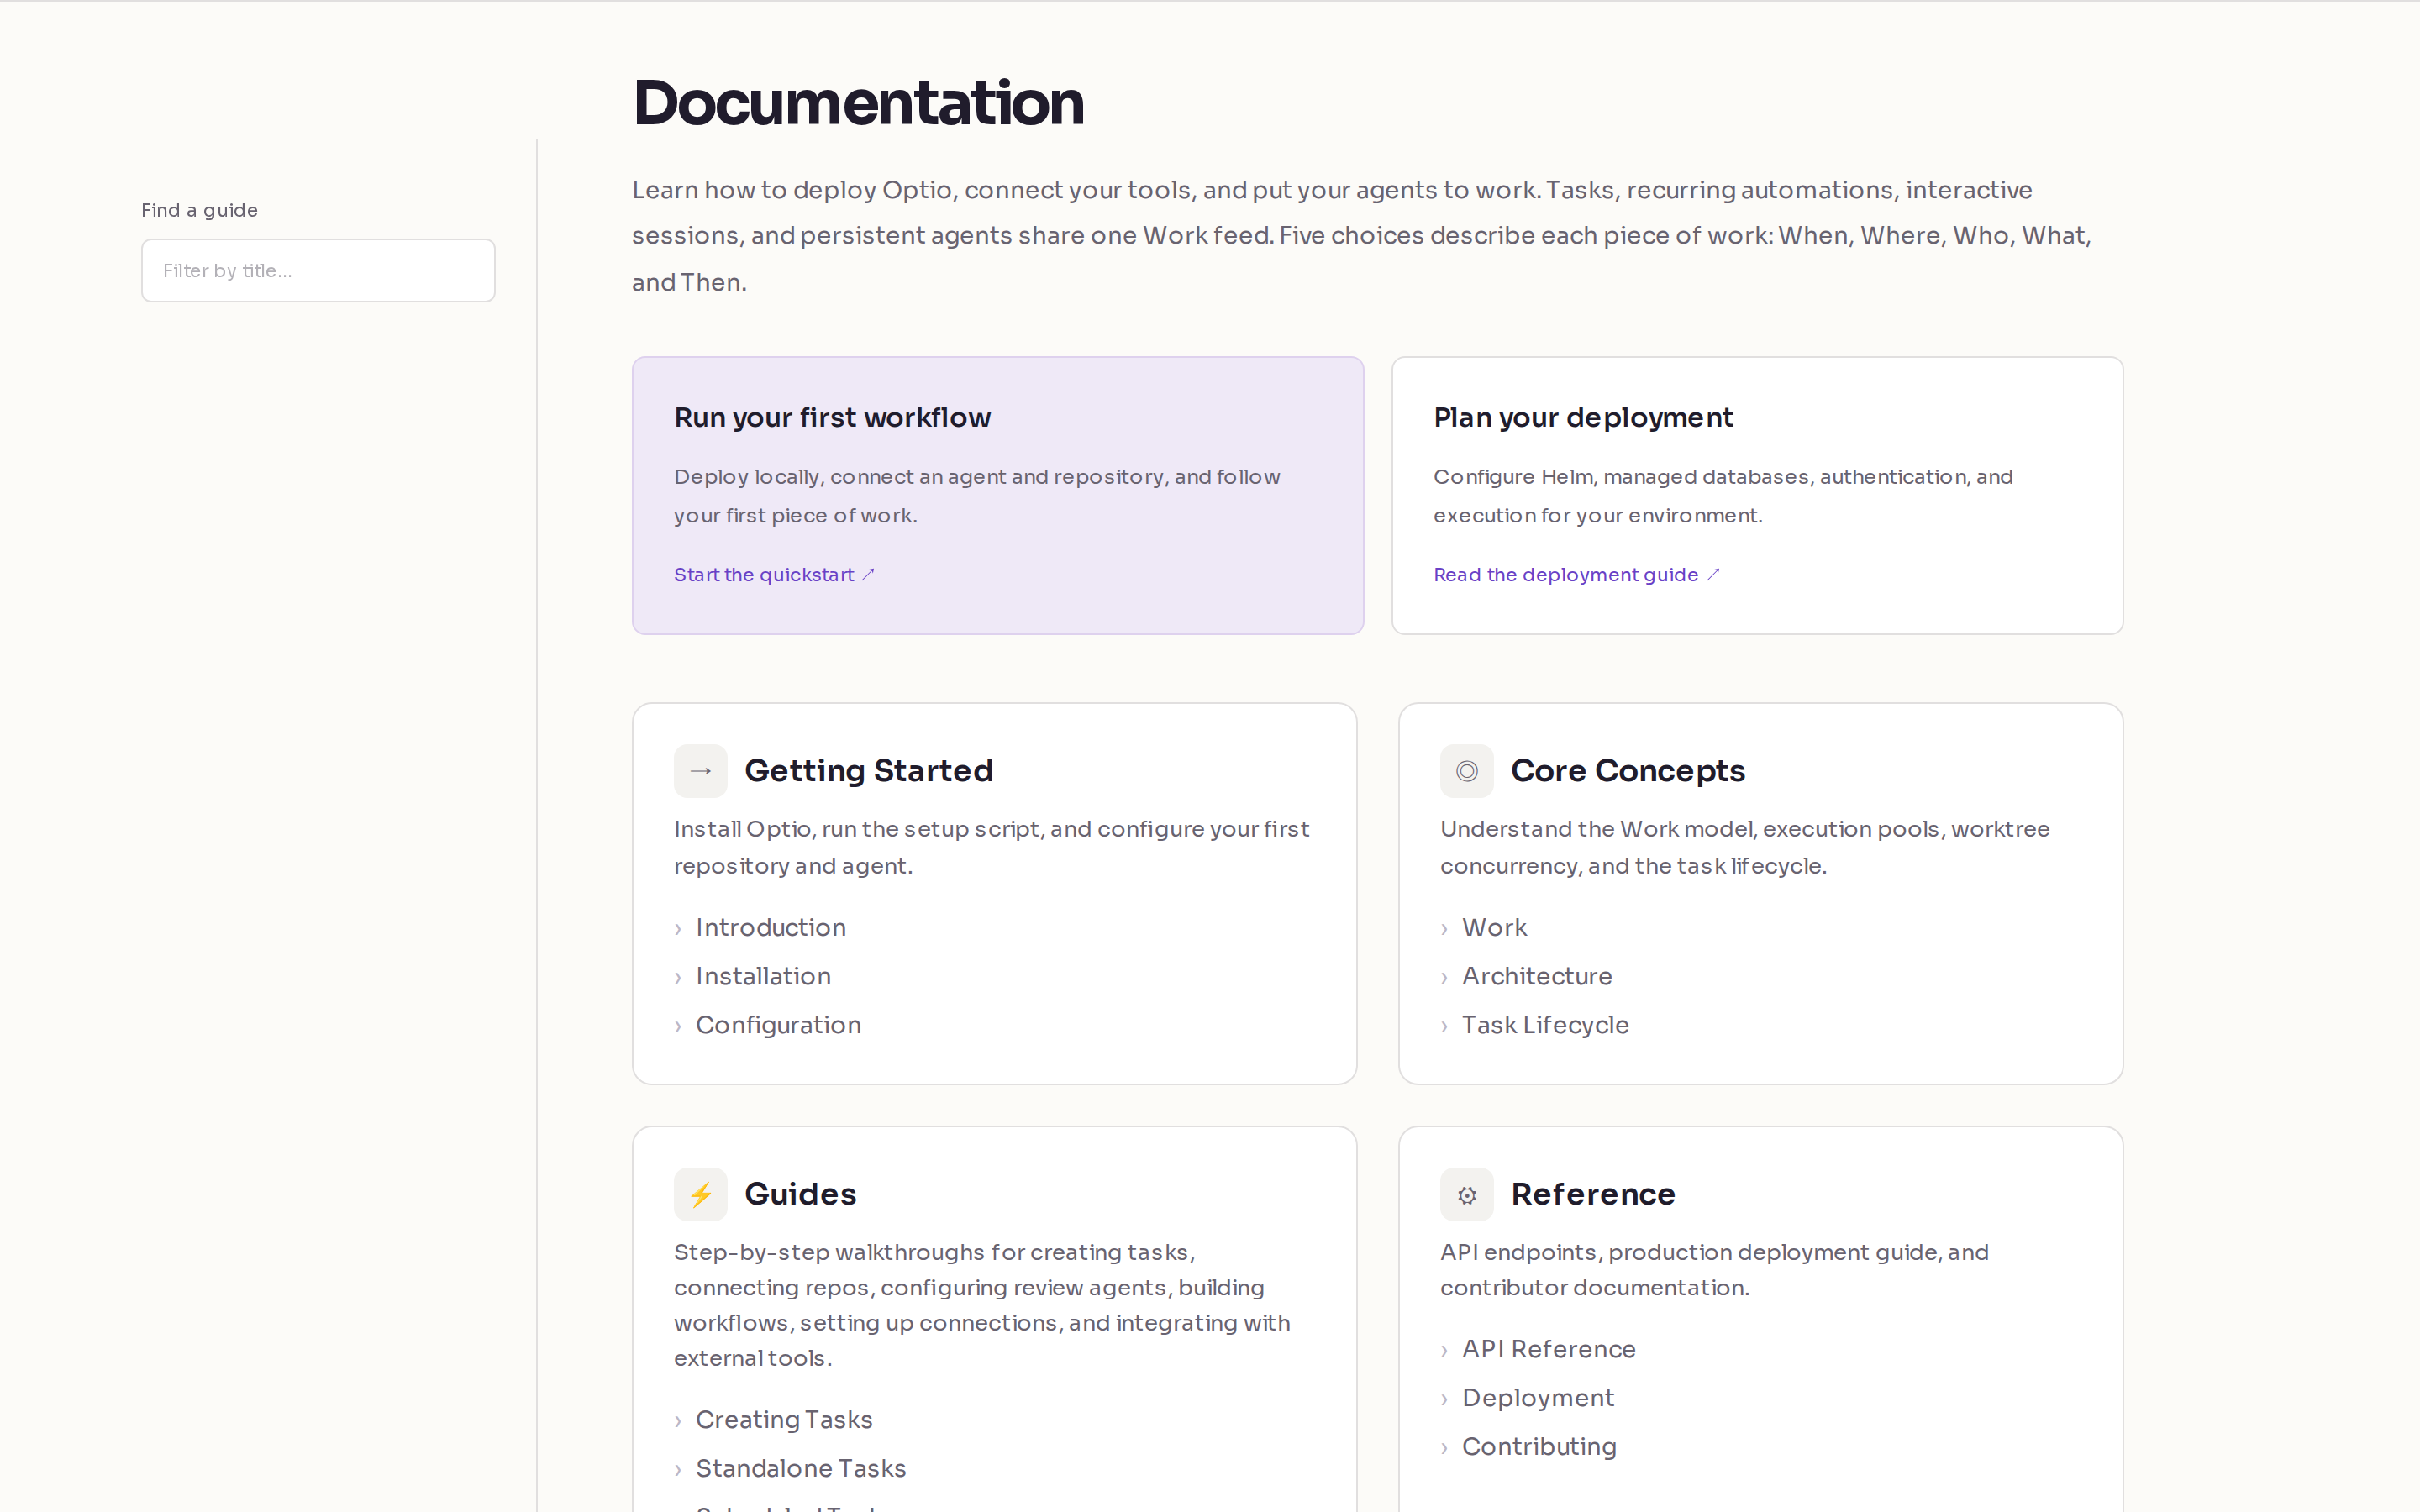Viewport: 2420px width, 1512px height.
Task: Click the Core Concepts heading
Action: click(x=1628, y=771)
